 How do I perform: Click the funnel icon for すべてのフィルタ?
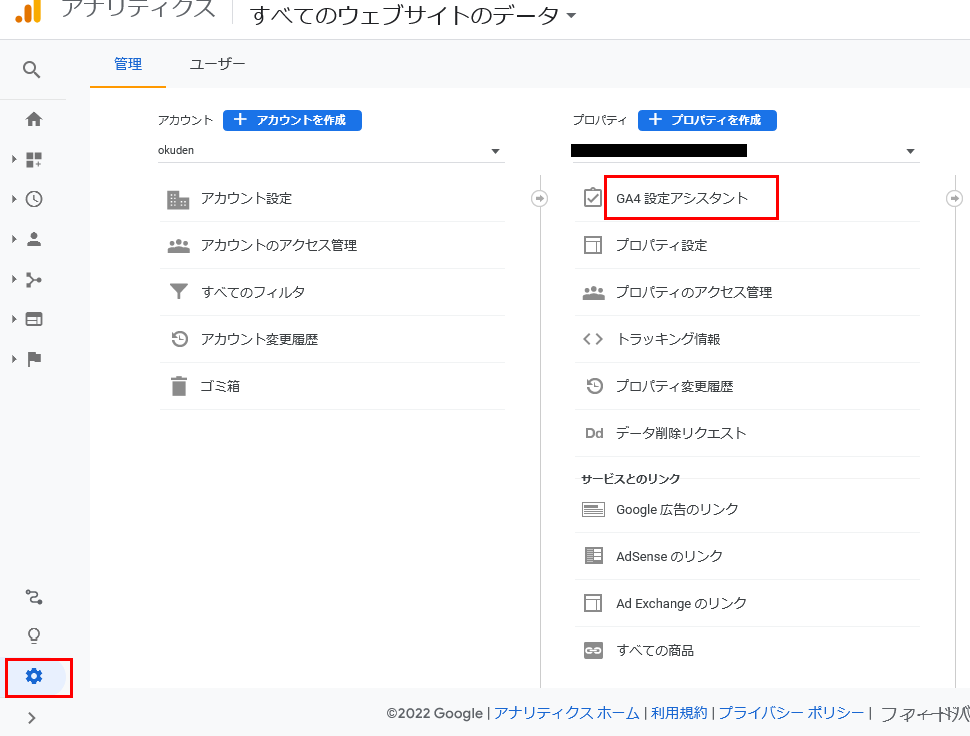point(178,292)
